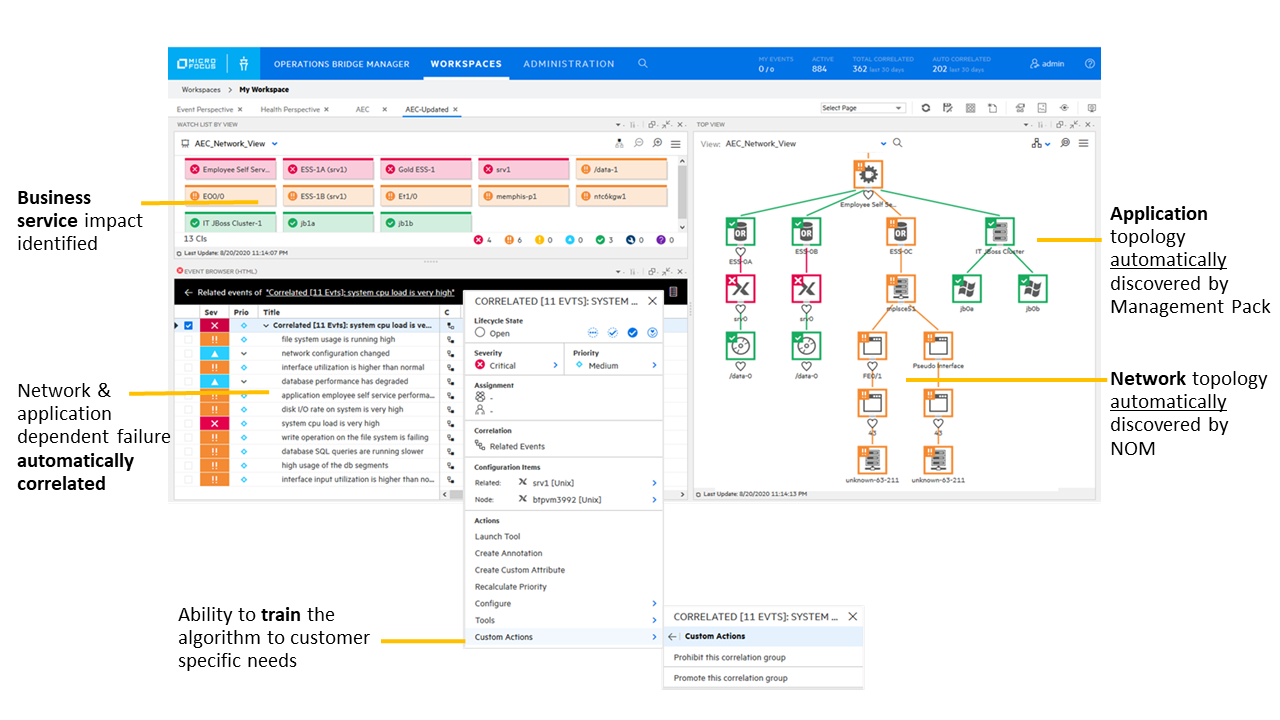
Task: Tick checkbox for file system usage event
Action: (x=188, y=340)
